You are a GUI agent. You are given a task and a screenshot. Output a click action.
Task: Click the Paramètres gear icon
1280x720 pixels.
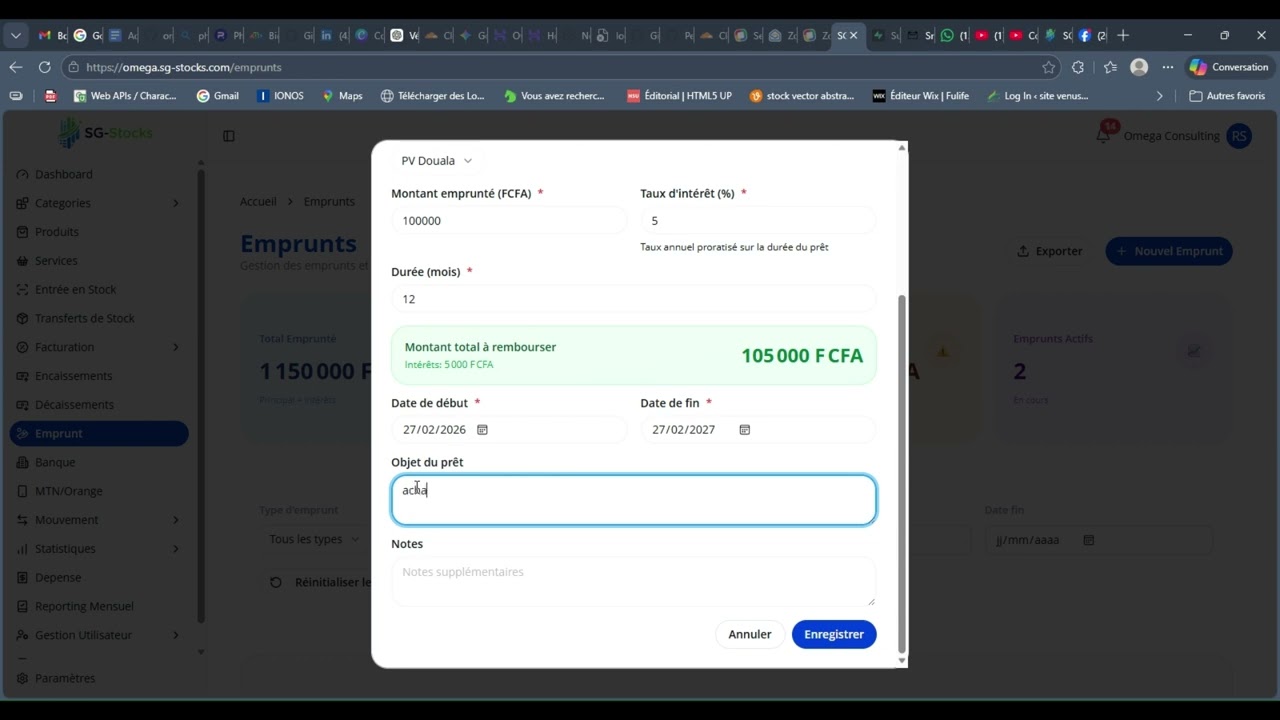(x=22, y=678)
